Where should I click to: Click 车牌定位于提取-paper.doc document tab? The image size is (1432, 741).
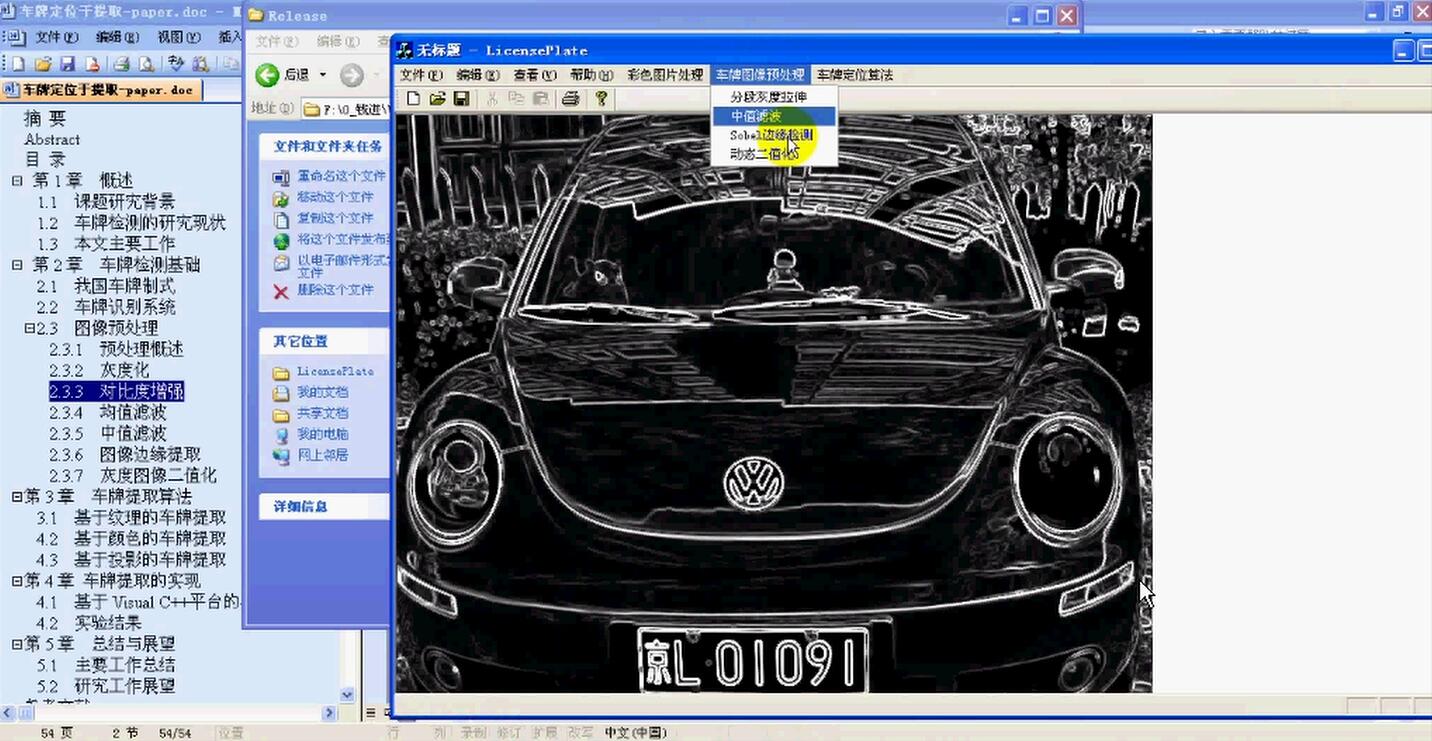101,90
